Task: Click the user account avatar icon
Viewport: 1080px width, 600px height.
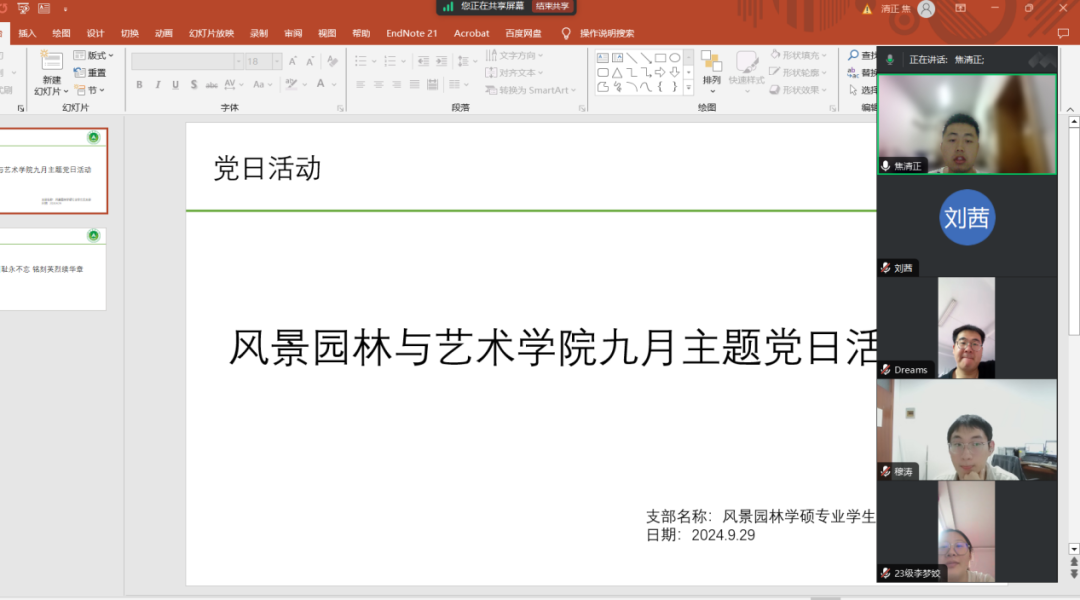Action: pyautogui.click(x=926, y=9)
